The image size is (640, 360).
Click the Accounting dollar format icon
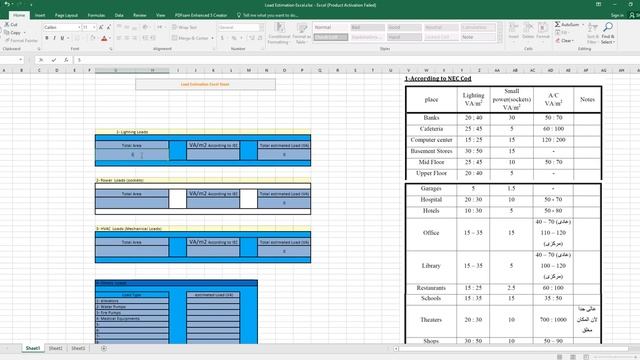pyautogui.click(x=222, y=38)
